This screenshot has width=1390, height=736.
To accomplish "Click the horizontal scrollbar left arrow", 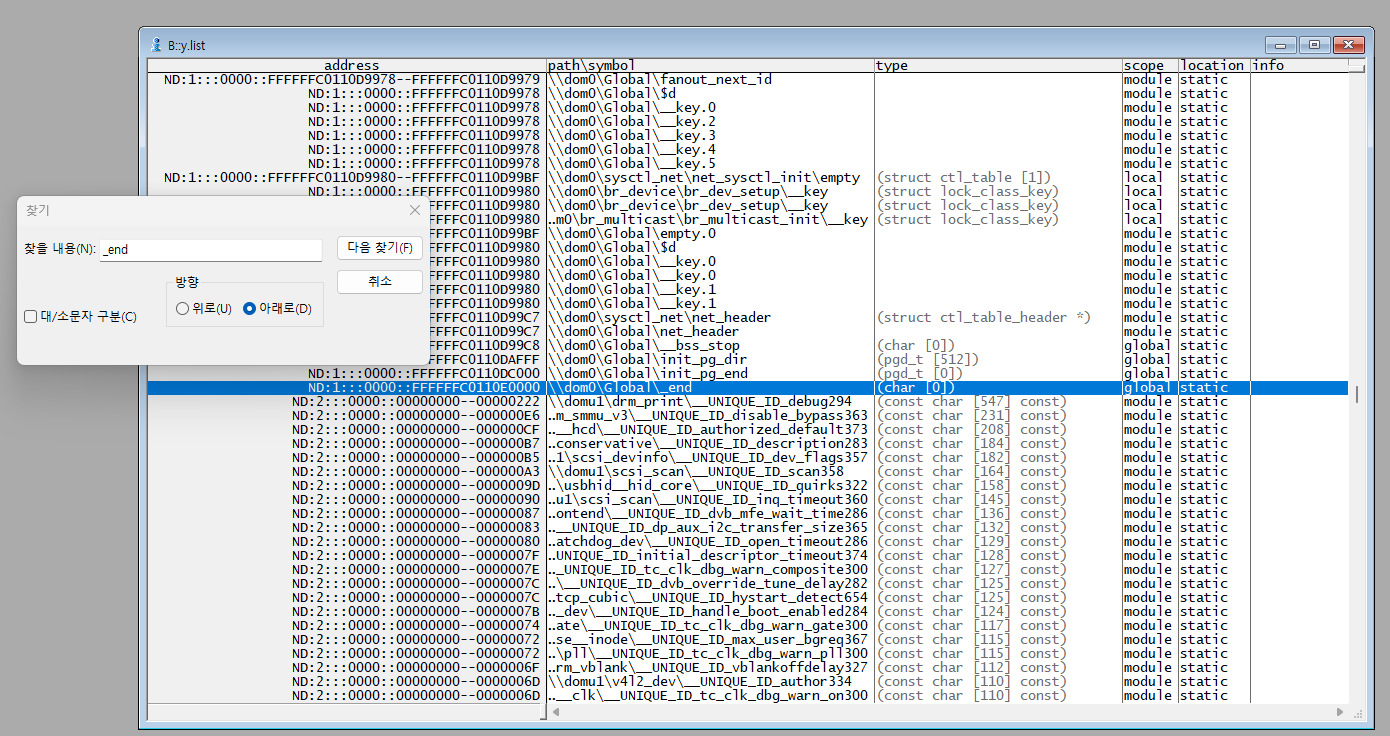I will coord(555,712).
